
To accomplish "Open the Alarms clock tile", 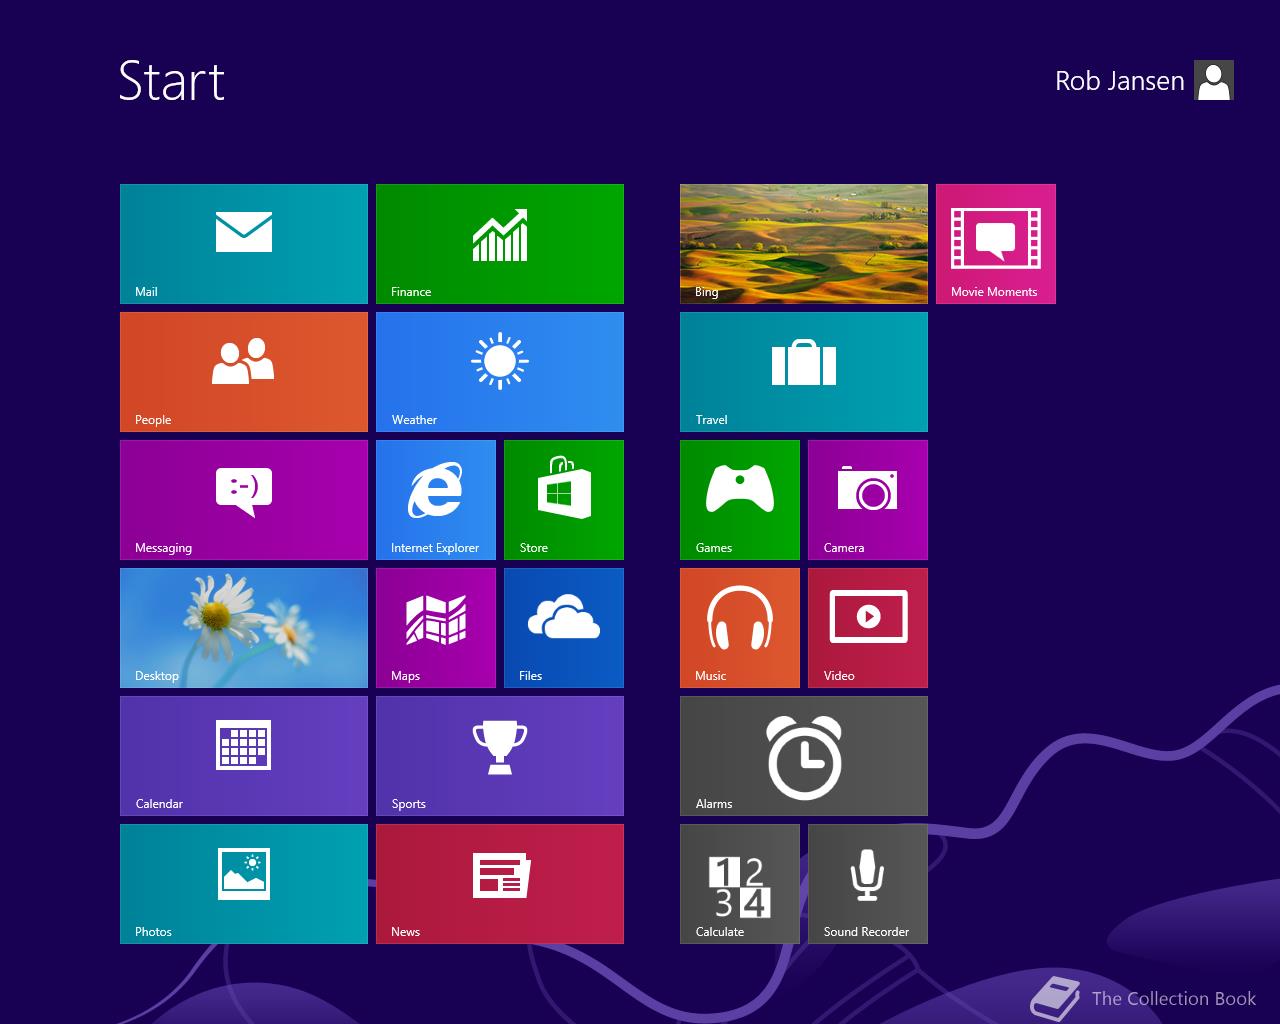I will coord(804,756).
